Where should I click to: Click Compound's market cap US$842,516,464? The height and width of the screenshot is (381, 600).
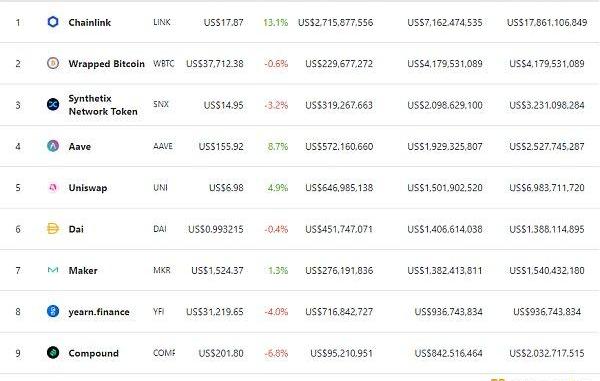pos(448,353)
